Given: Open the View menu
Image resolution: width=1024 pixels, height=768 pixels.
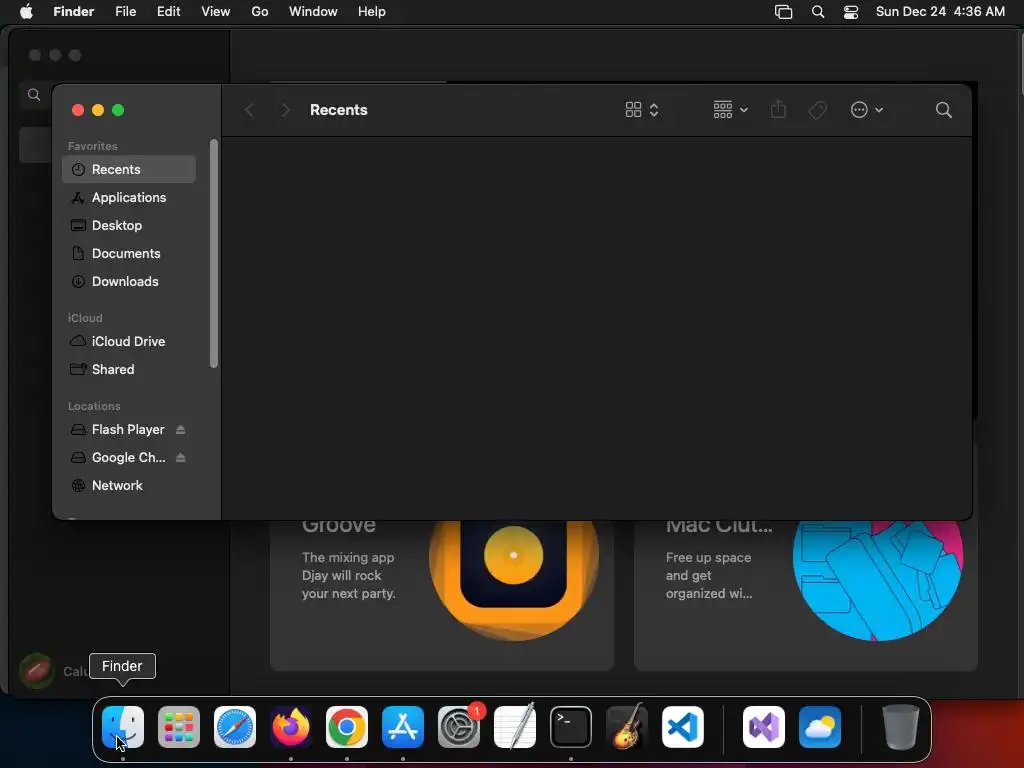Looking at the screenshot, I should coord(216,12).
